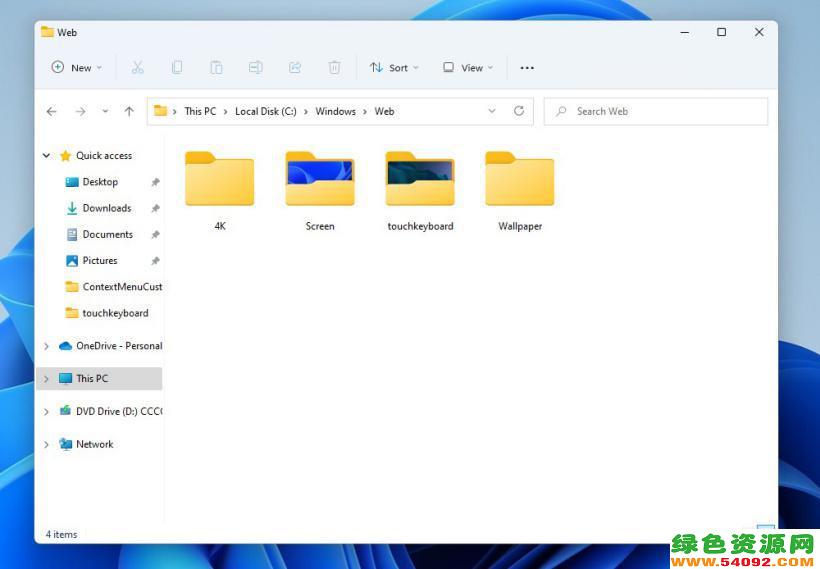The image size is (820, 569).
Task: Expand the address bar history dropdown
Action: pos(492,111)
